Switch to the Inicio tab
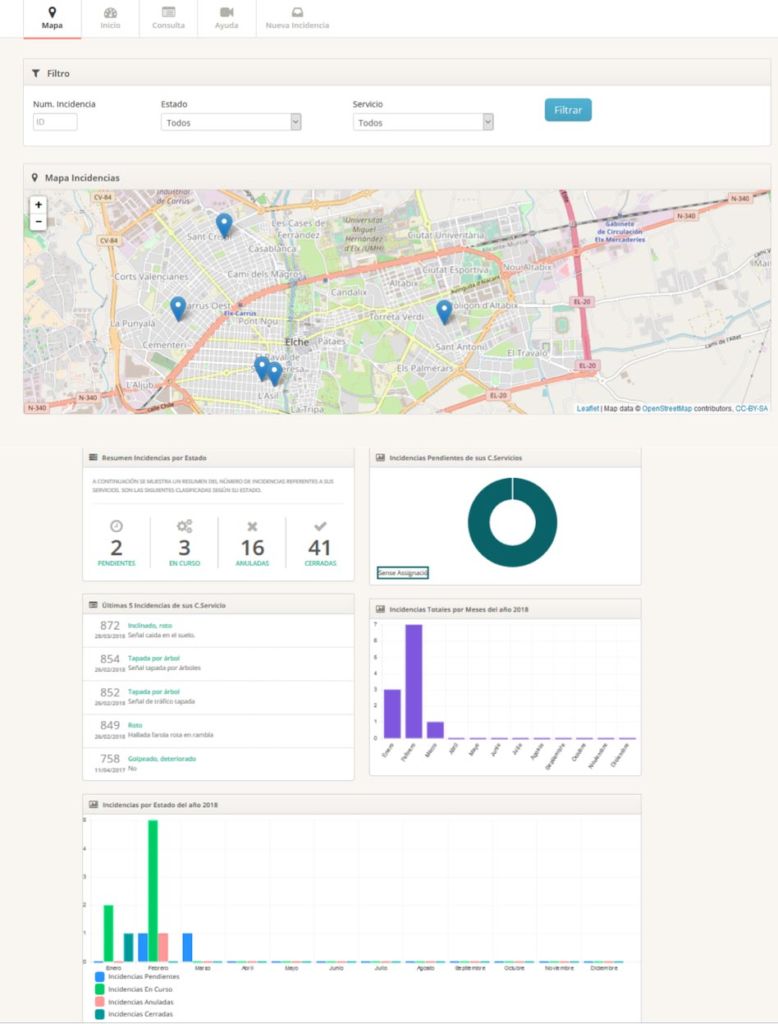The height and width of the screenshot is (1024, 778). pyautogui.click(x=110, y=18)
